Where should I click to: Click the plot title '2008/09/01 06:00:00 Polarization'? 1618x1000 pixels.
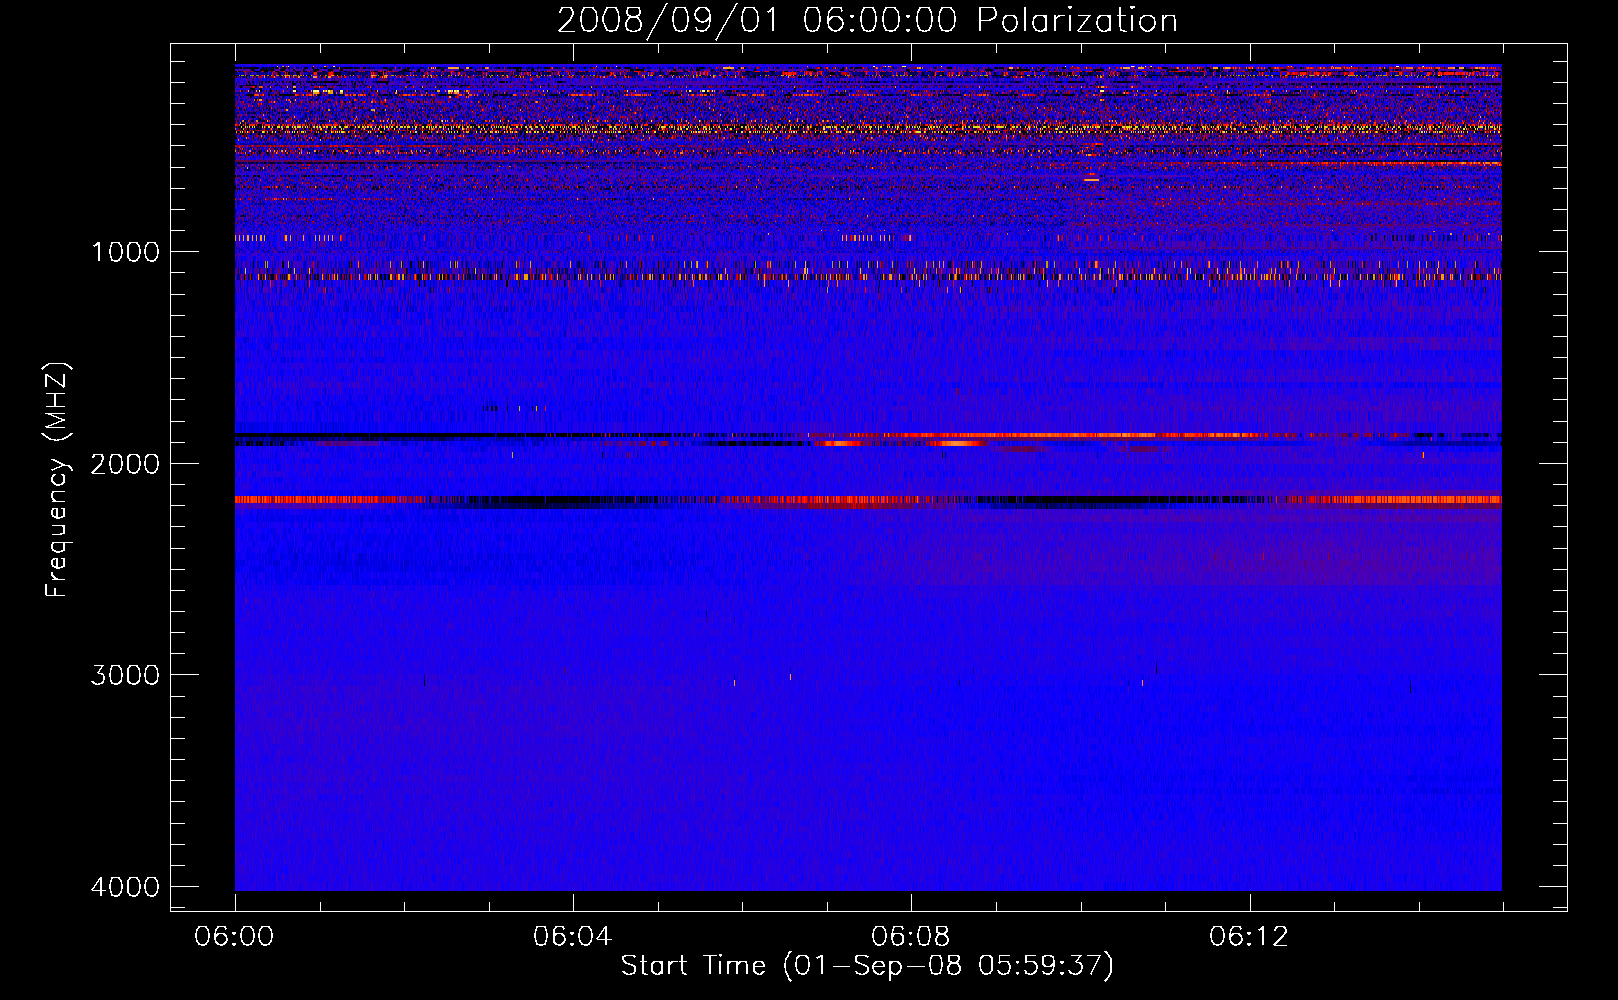click(867, 21)
